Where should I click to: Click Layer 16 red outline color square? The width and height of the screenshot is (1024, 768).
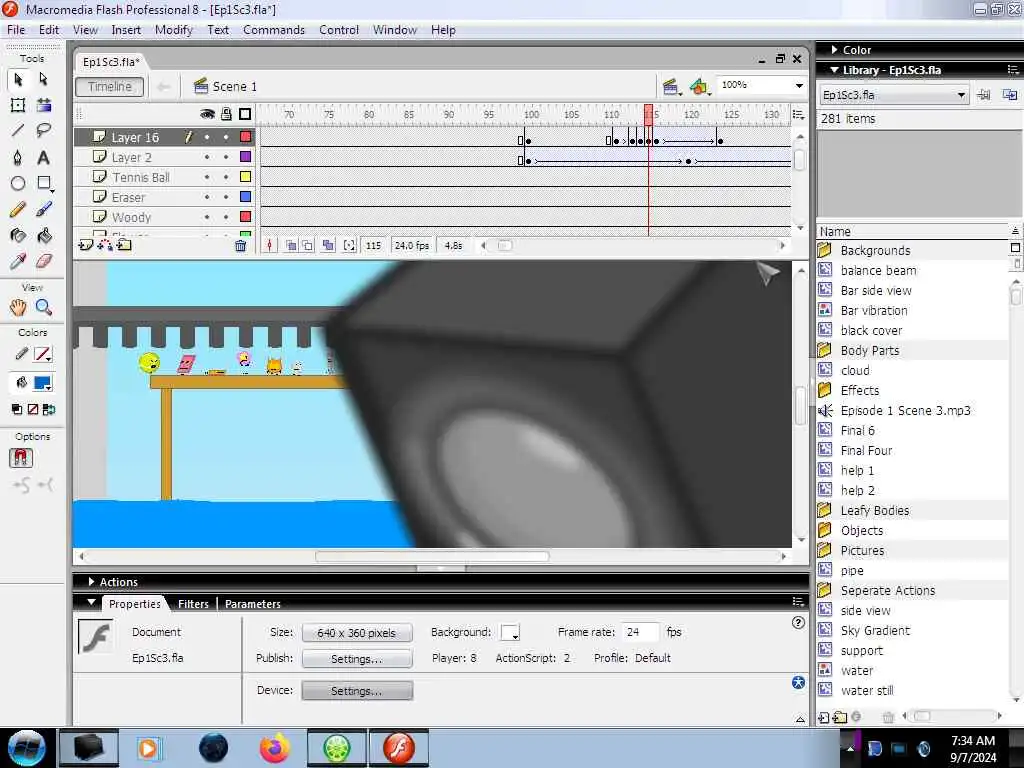click(246, 137)
